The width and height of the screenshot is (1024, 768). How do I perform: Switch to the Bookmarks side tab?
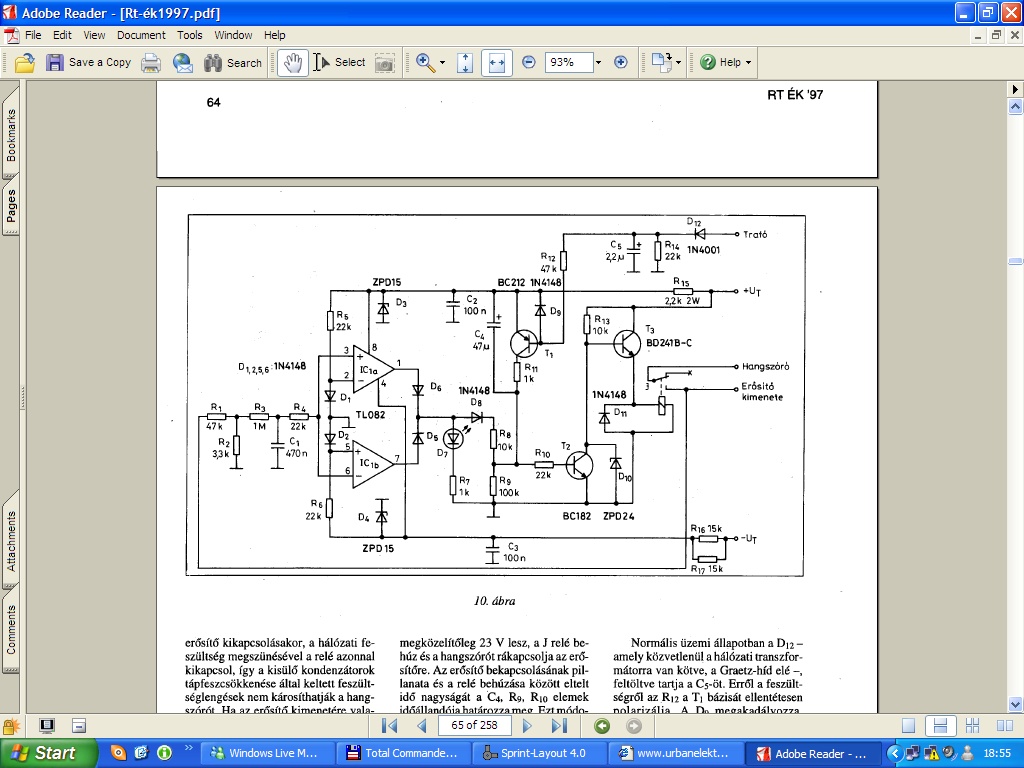click(x=11, y=135)
